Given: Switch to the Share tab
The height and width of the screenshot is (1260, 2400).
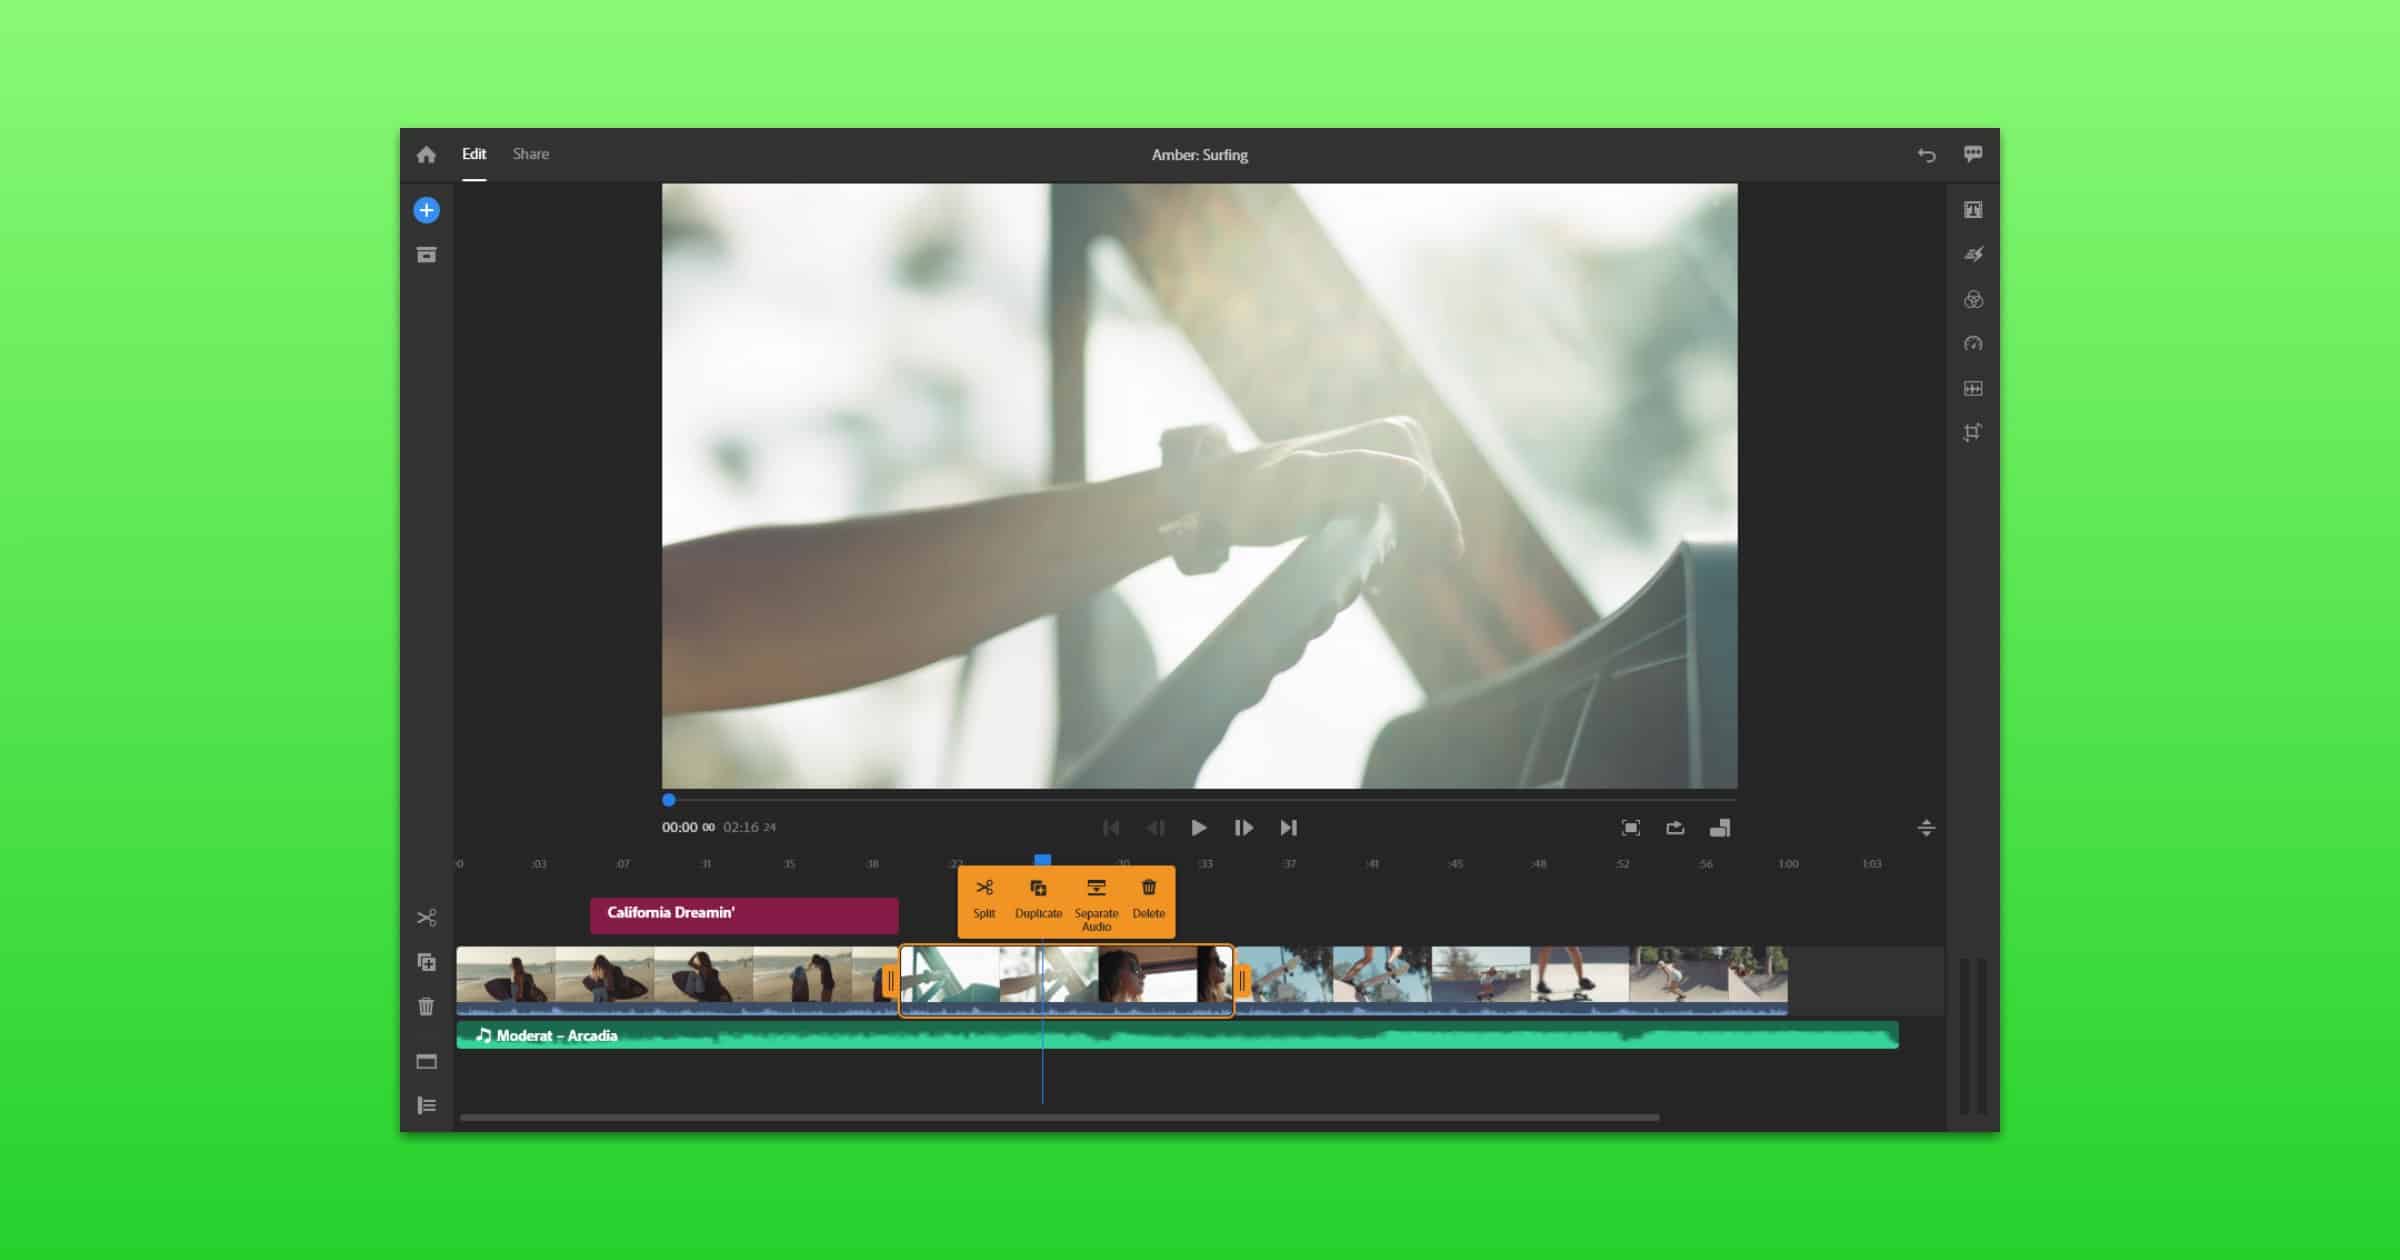Looking at the screenshot, I should 531,154.
